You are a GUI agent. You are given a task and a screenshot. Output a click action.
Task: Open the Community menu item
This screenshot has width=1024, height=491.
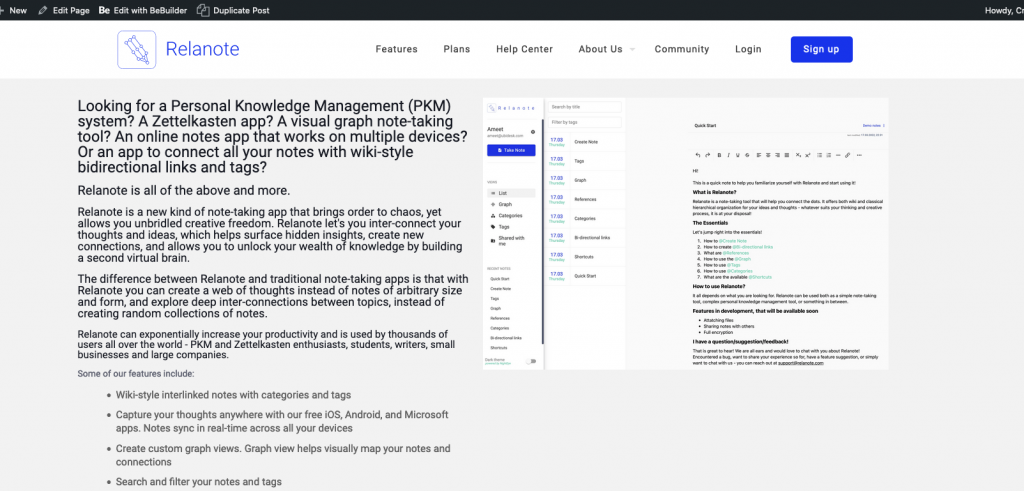(682, 49)
